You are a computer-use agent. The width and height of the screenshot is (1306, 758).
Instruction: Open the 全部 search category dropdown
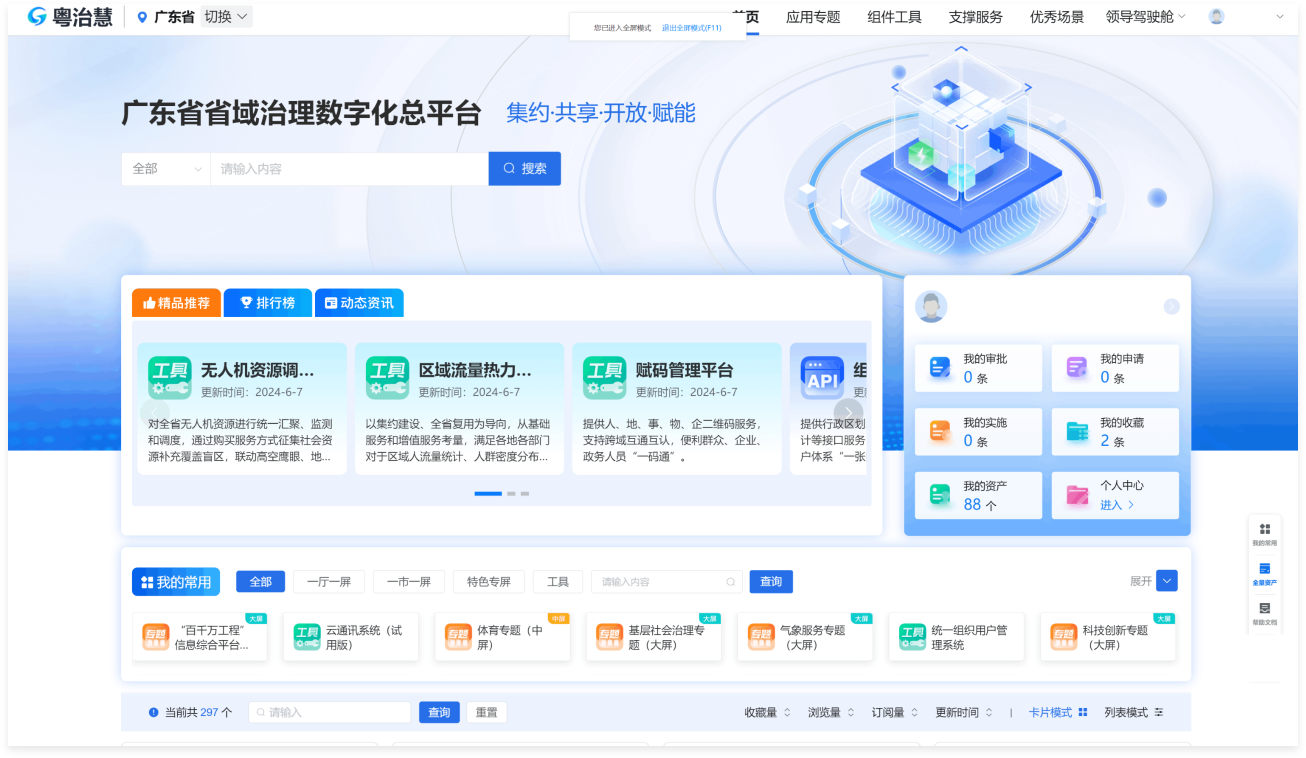tap(166, 169)
